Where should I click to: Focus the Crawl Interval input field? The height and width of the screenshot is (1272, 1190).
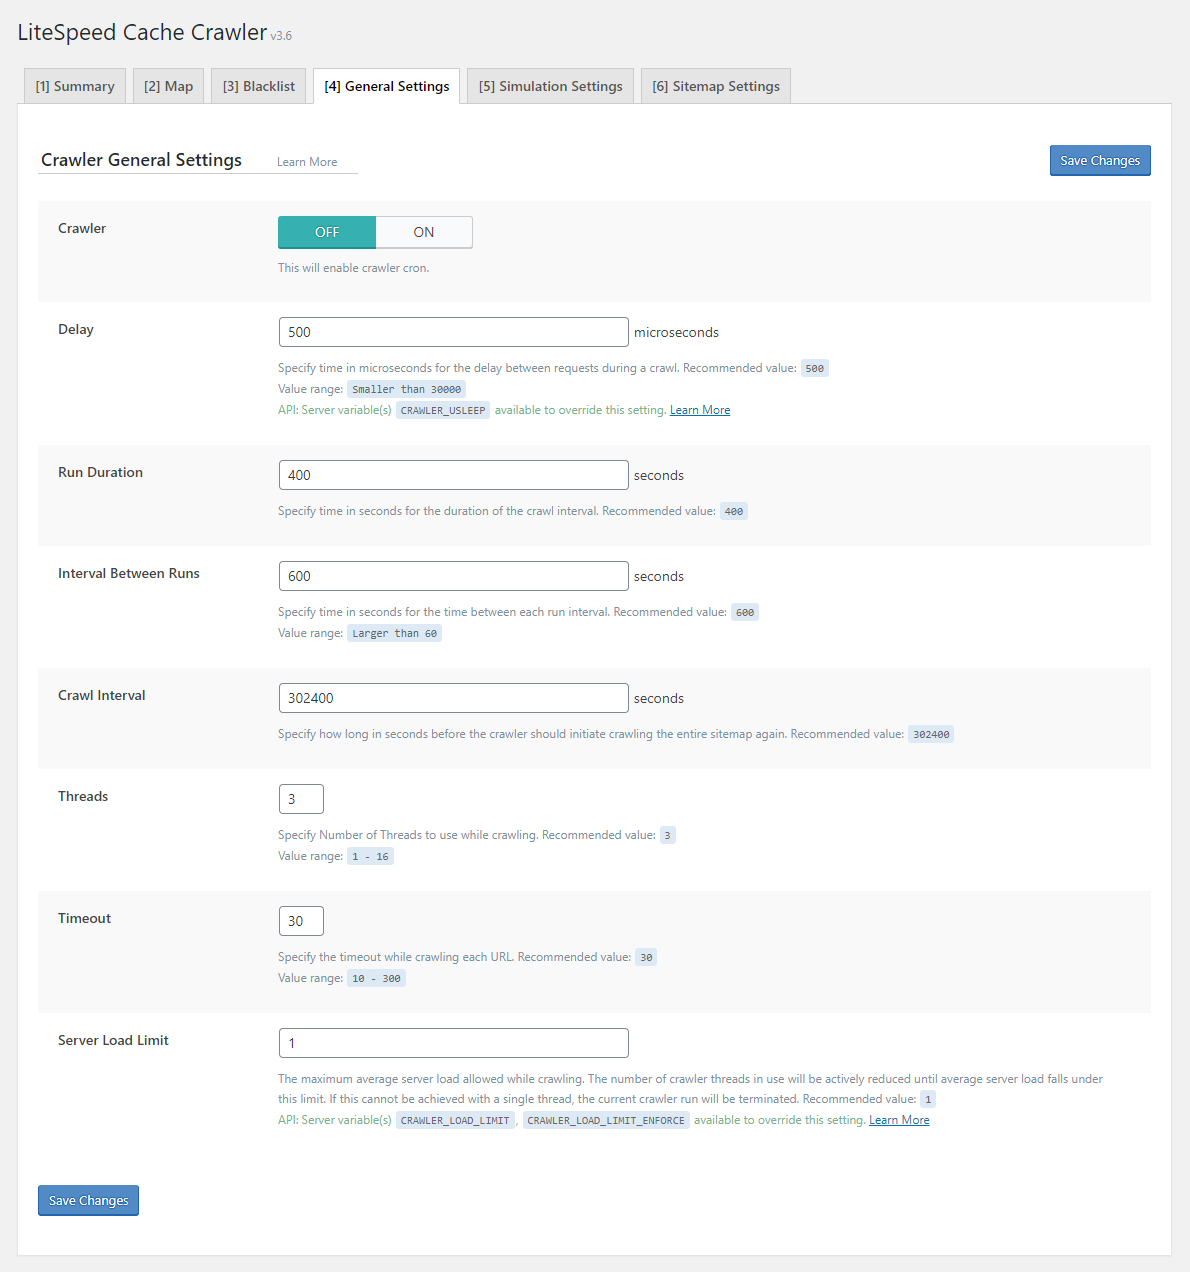point(454,698)
